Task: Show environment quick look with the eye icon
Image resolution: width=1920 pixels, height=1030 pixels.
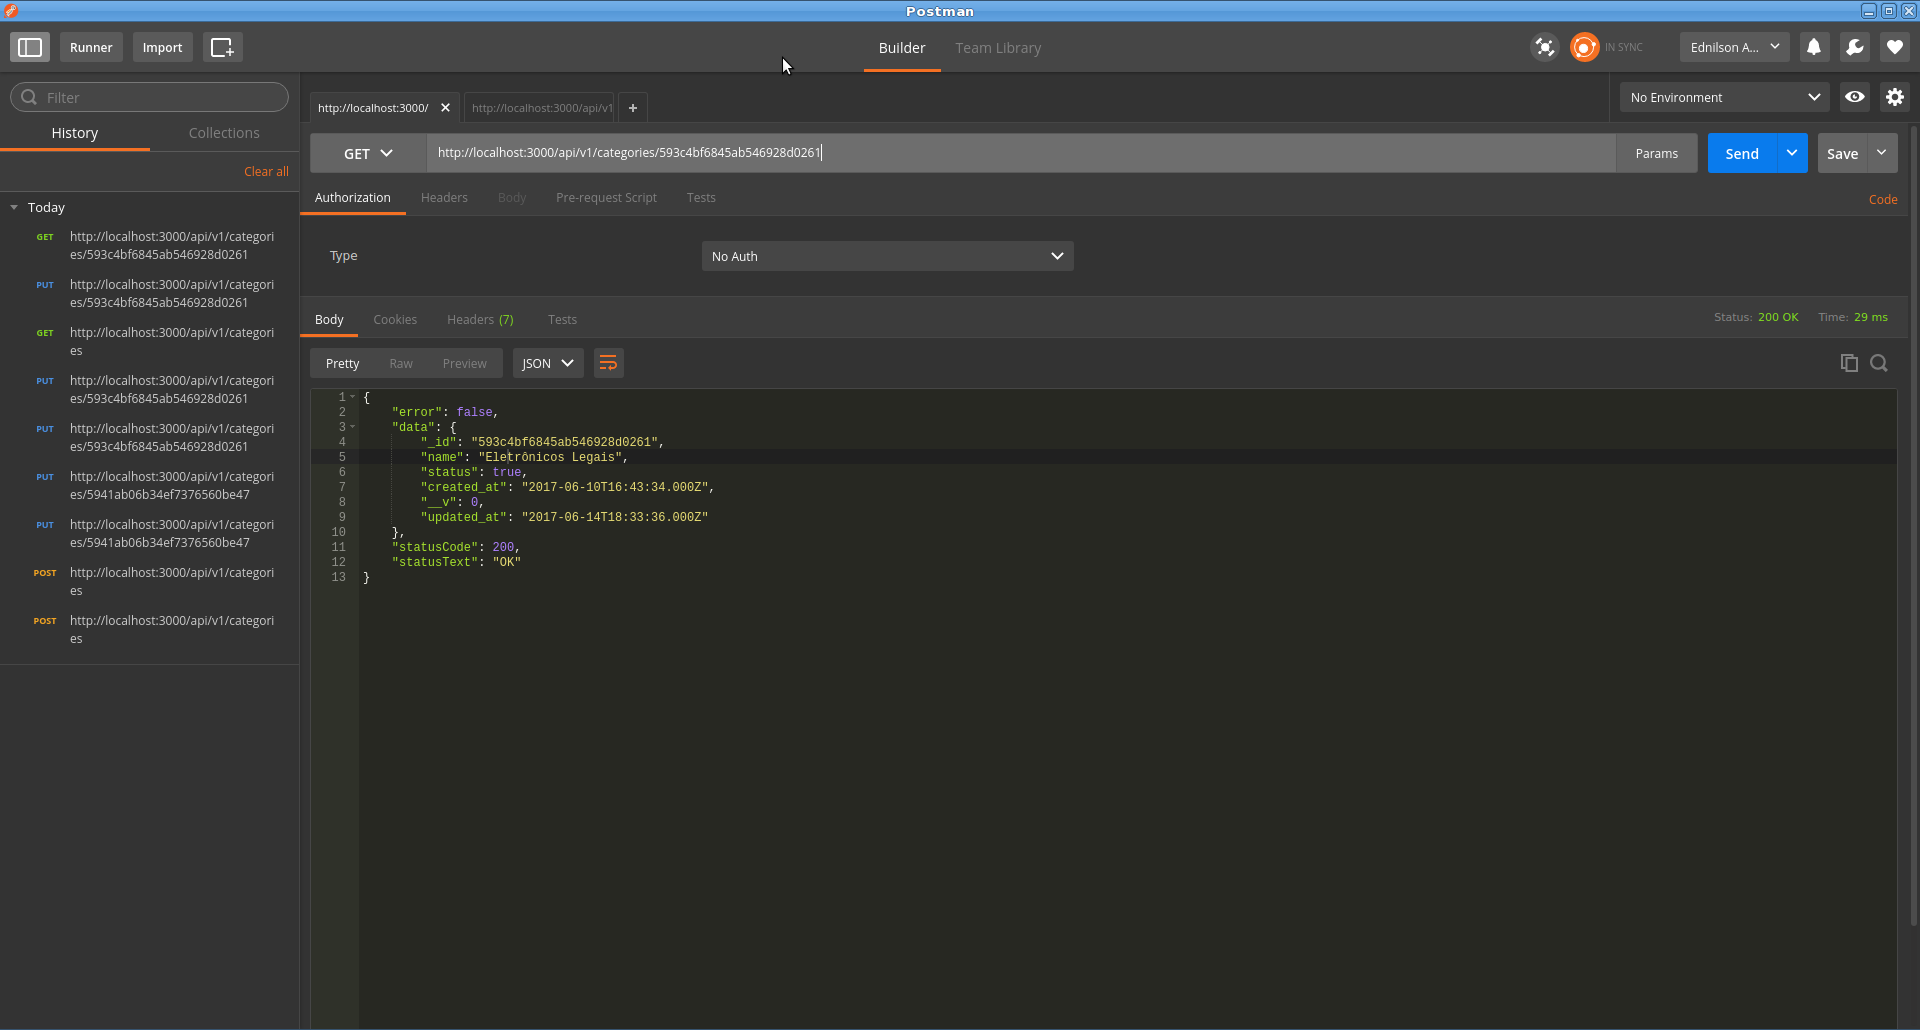Action: [1855, 96]
